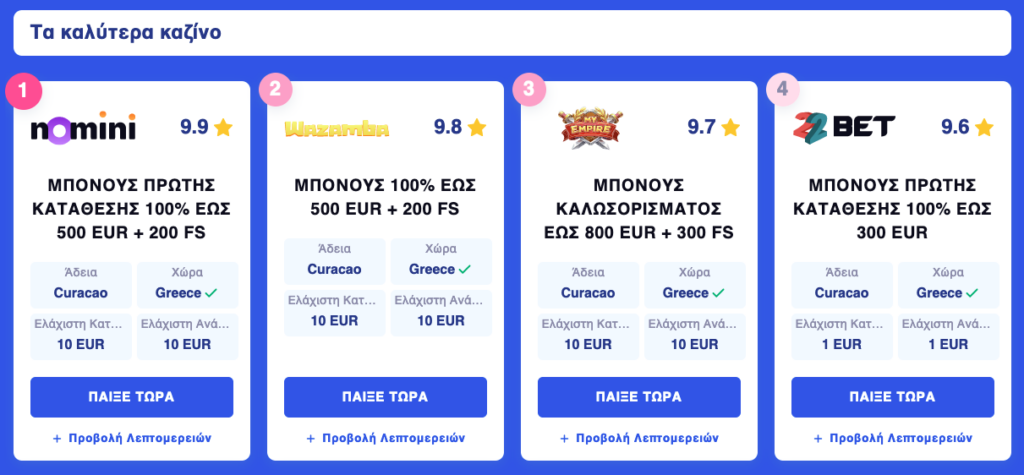The height and width of the screenshot is (475, 1024).
Task: Click ΠΑΙΞΕ ΤΩΡΑ button for 22Bet
Action: pos(893,397)
